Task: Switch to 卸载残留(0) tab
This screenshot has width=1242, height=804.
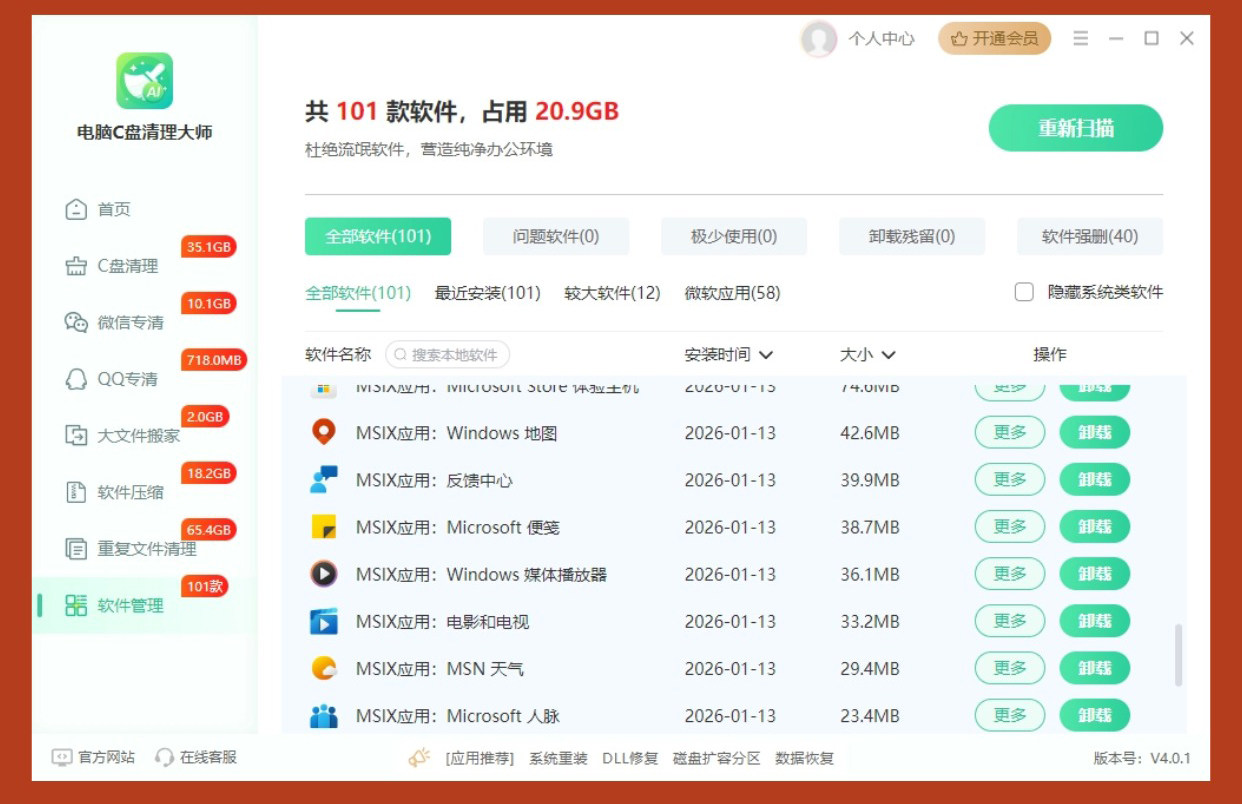Action: 912,237
